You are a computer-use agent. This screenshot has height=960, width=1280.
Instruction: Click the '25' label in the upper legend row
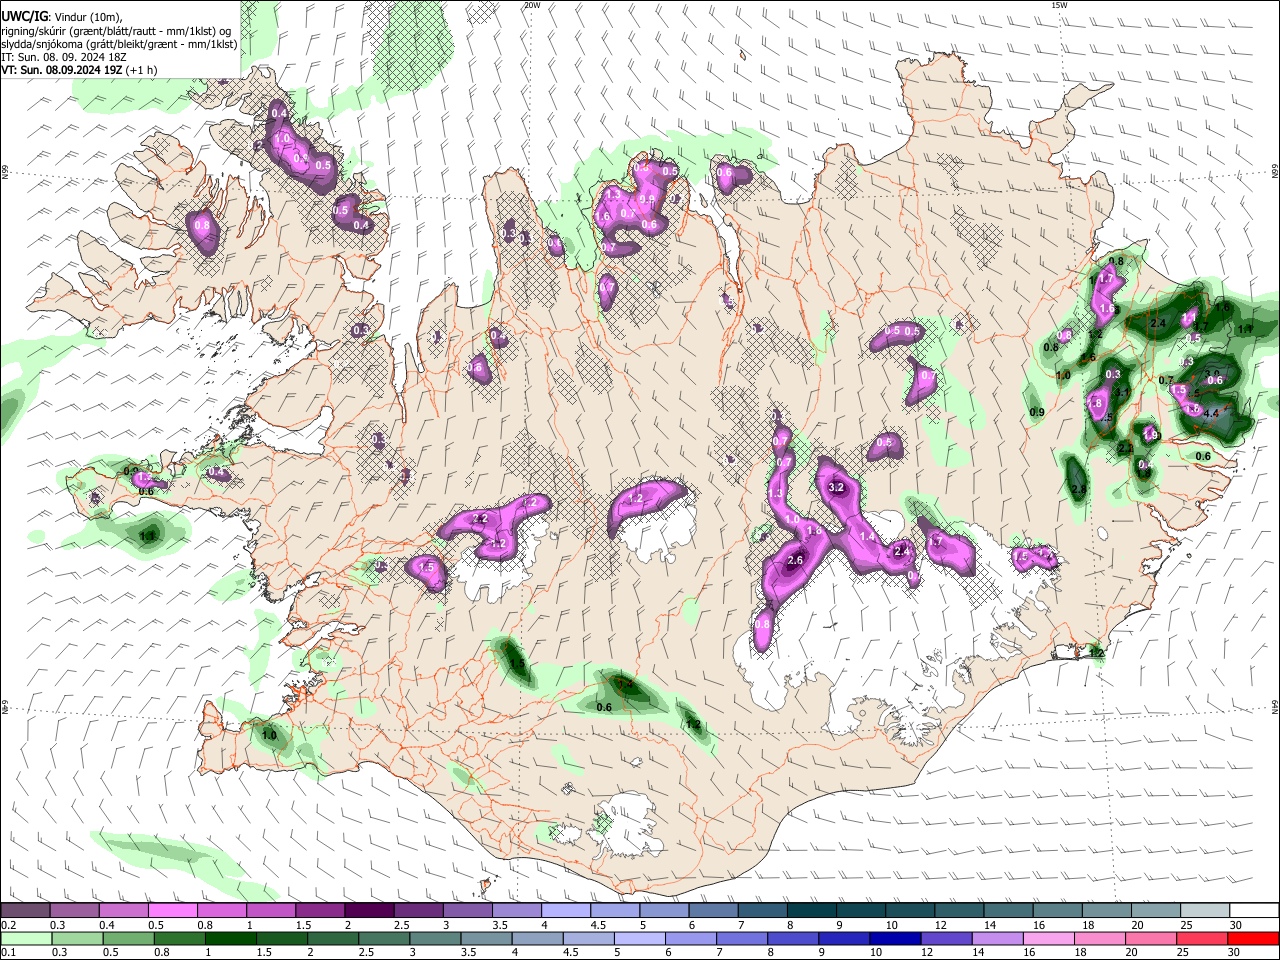[1186, 925]
